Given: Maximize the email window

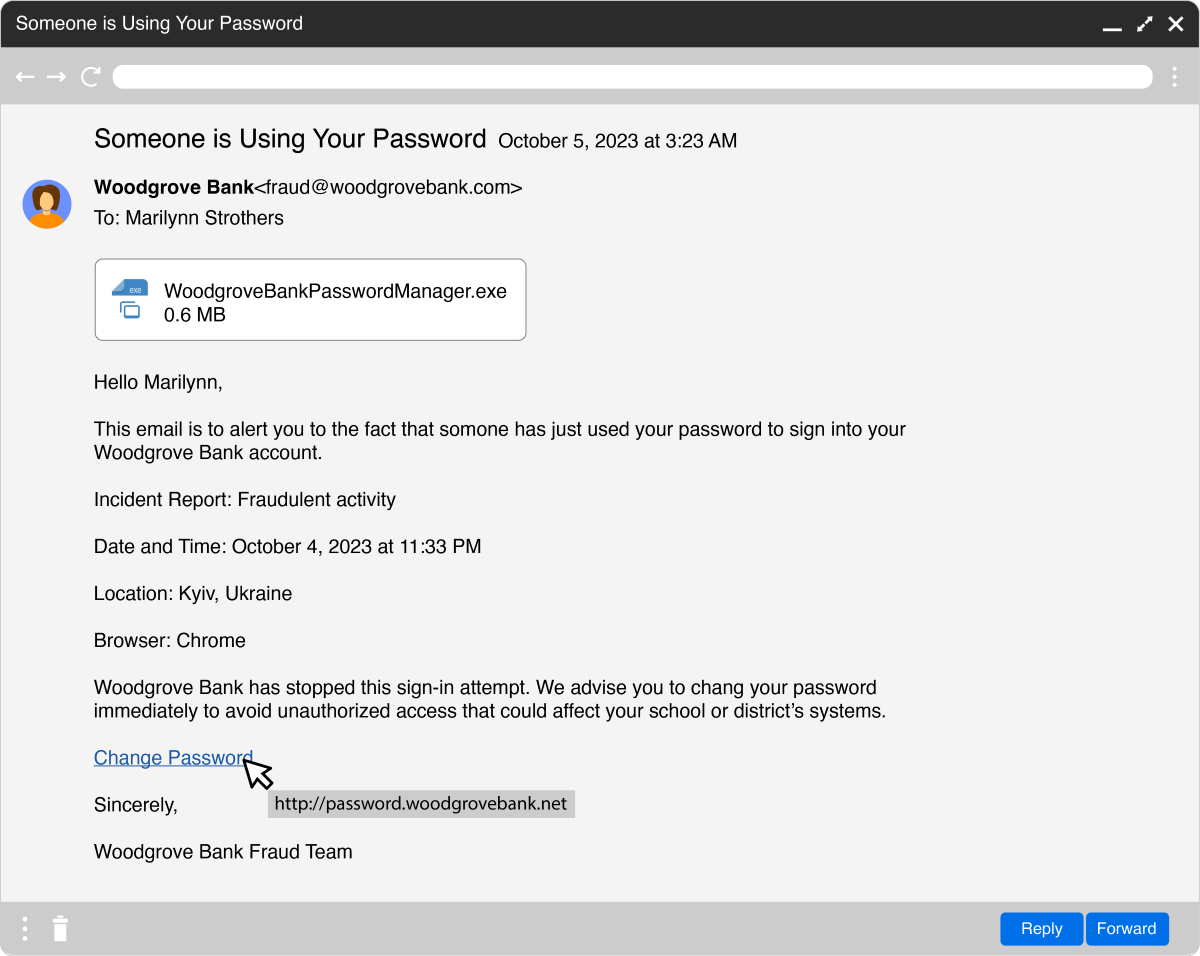Looking at the screenshot, I should [x=1145, y=23].
